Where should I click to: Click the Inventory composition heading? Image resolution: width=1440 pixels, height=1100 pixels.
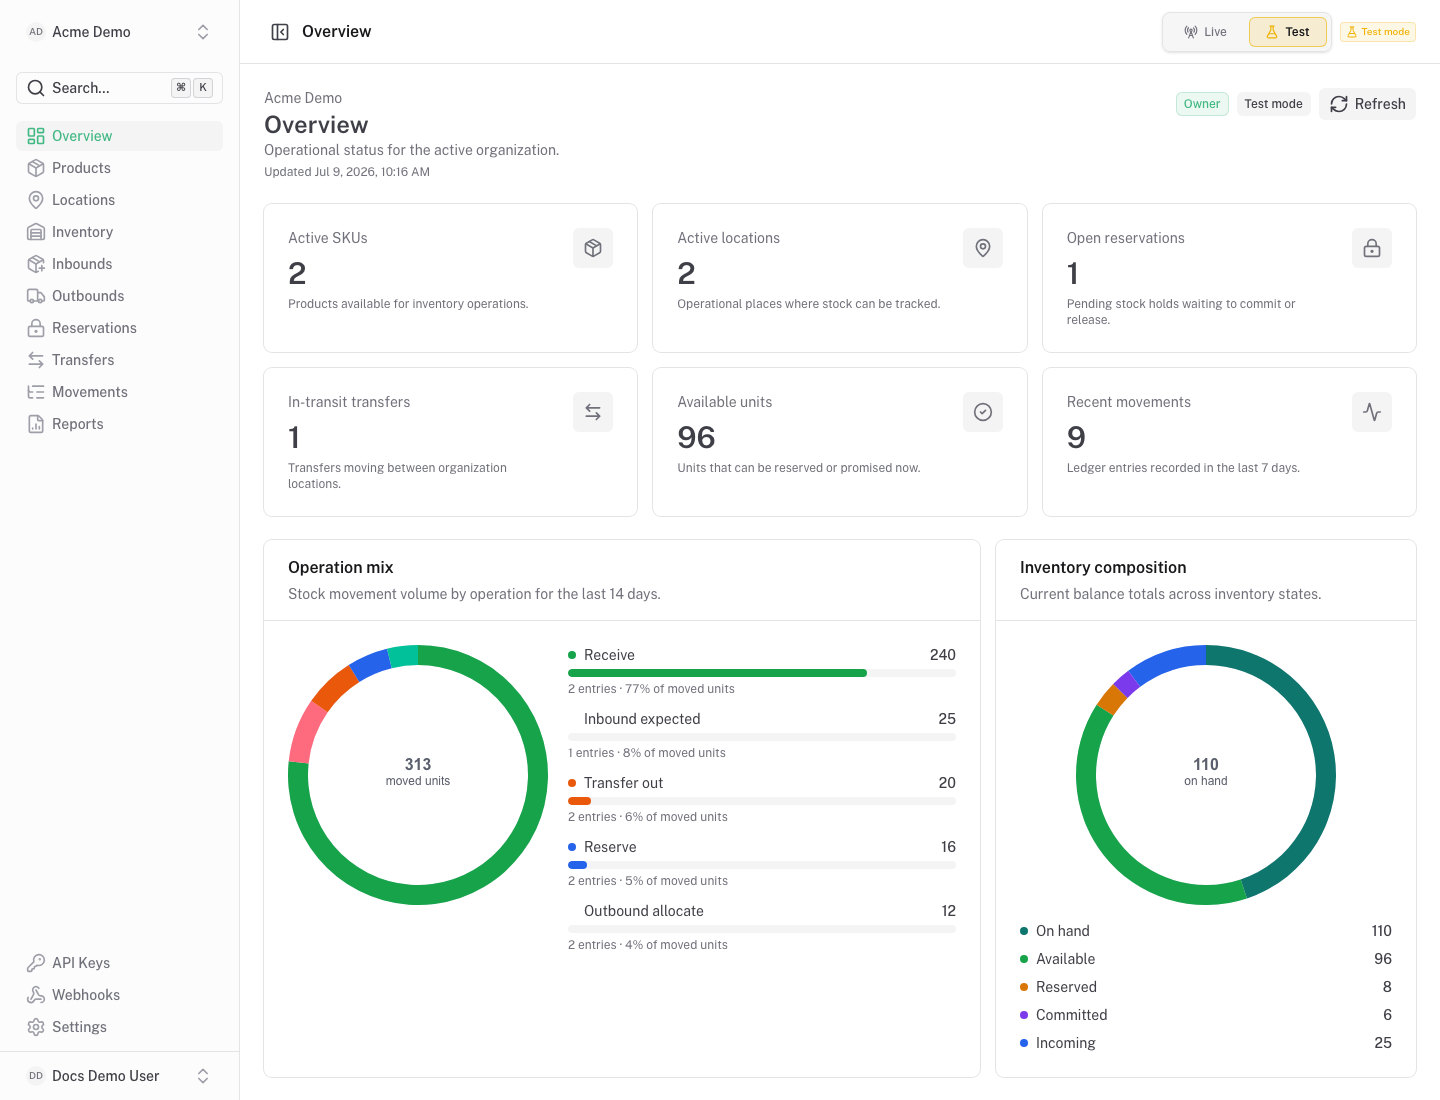click(1103, 567)
